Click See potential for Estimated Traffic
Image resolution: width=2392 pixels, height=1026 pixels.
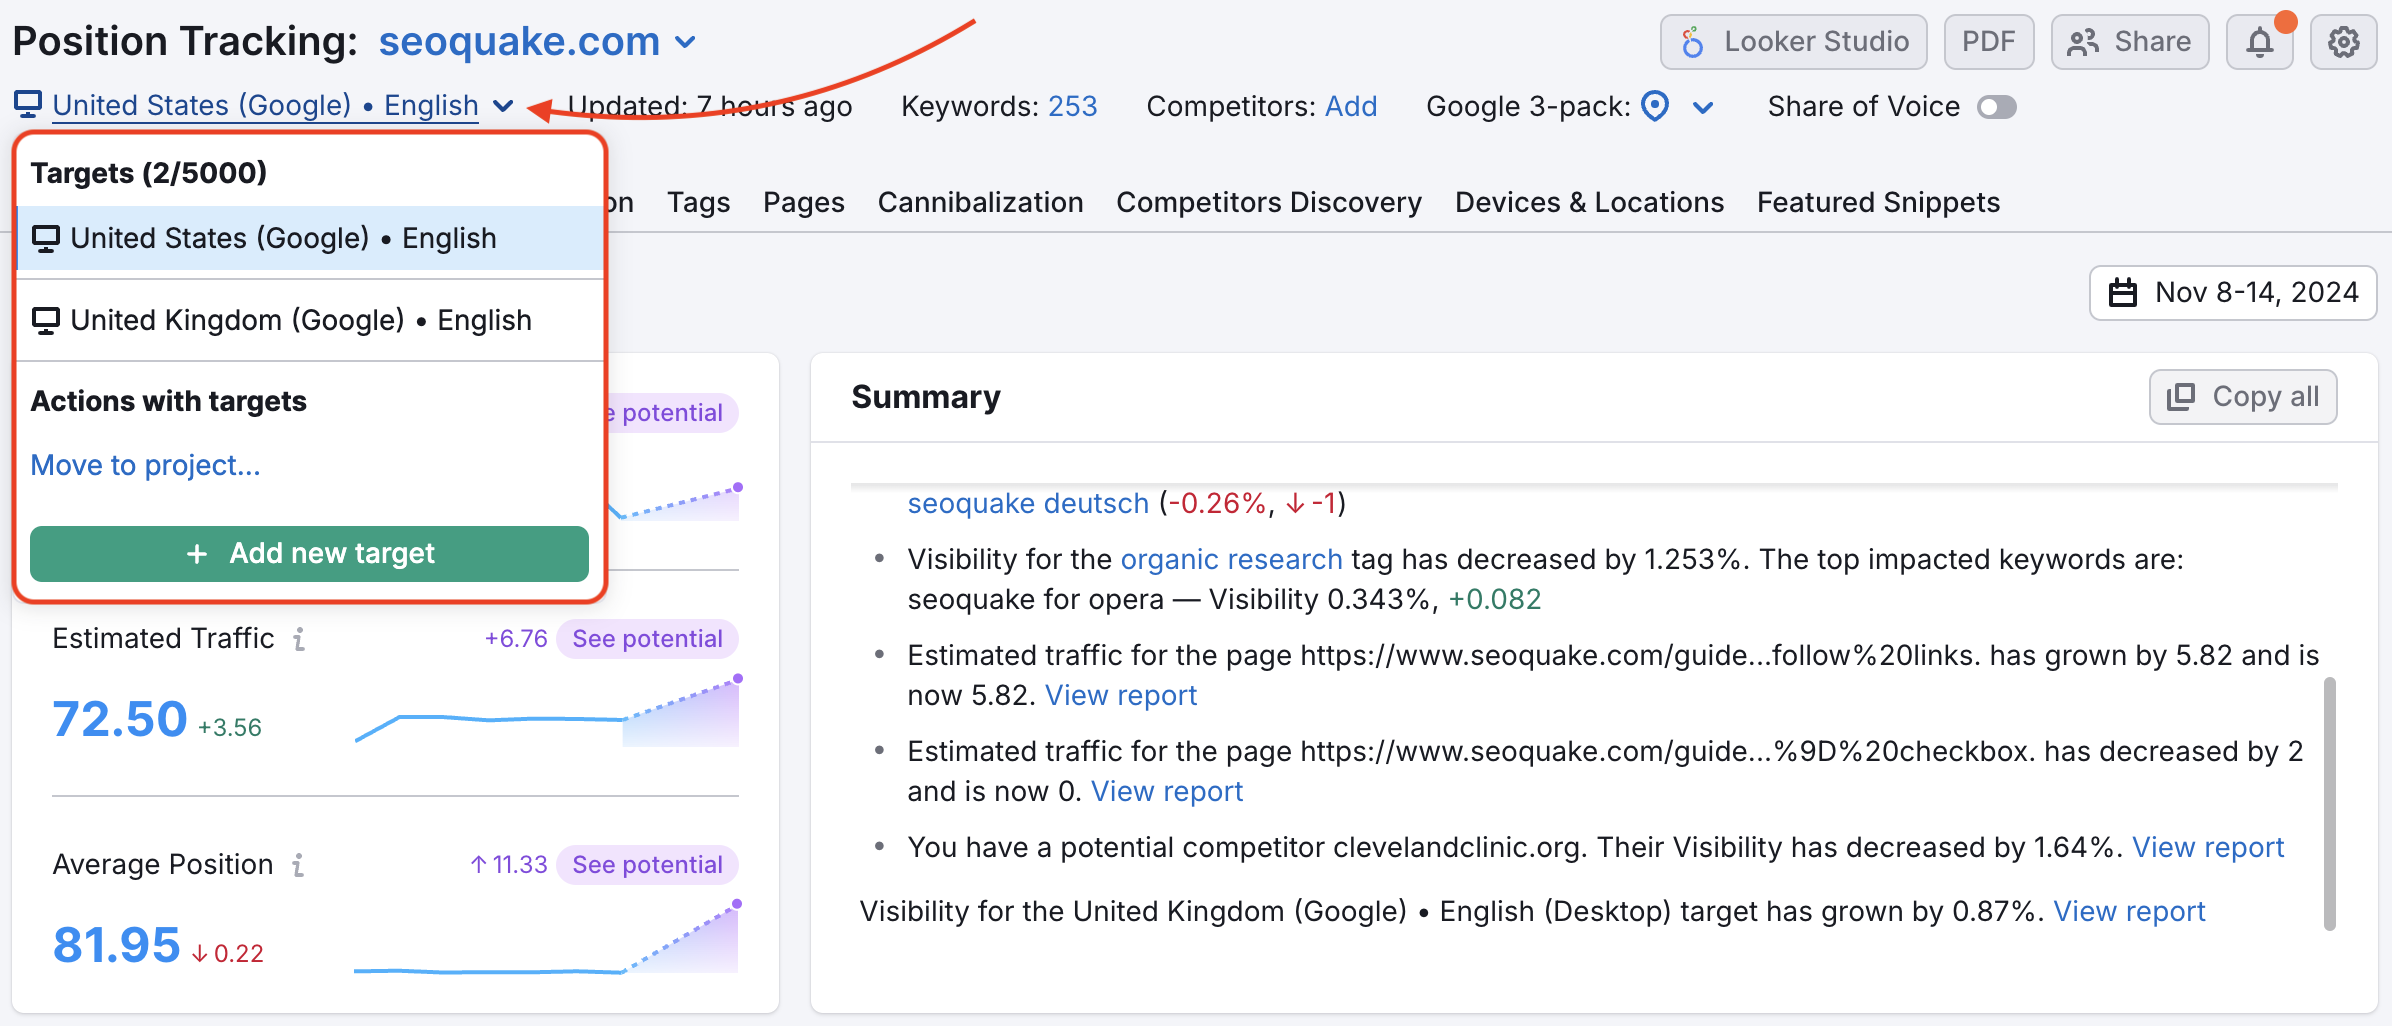coord(647,639)
